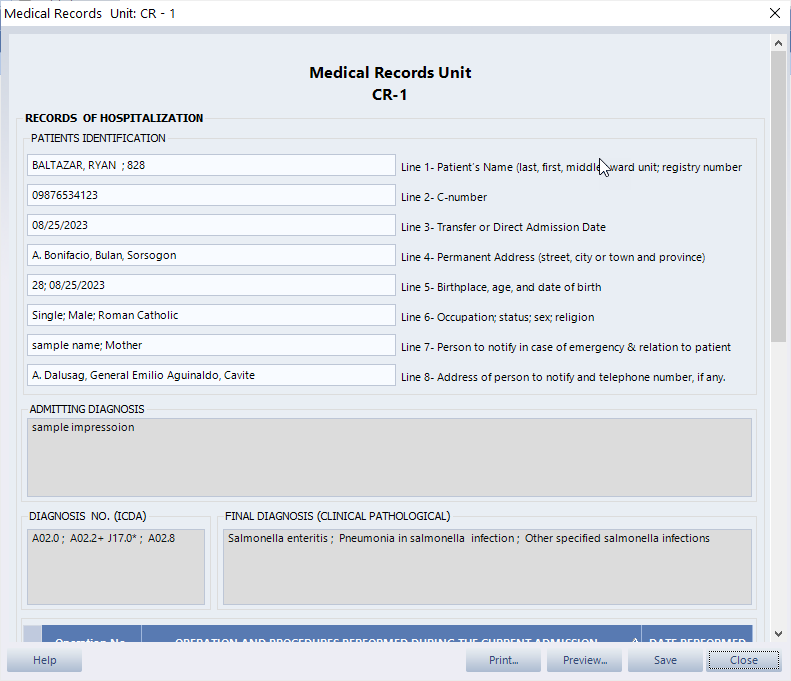791x681 pixels.
Task: Click the birthplace, age and birthdate field
Action: (x=211, y=285)
